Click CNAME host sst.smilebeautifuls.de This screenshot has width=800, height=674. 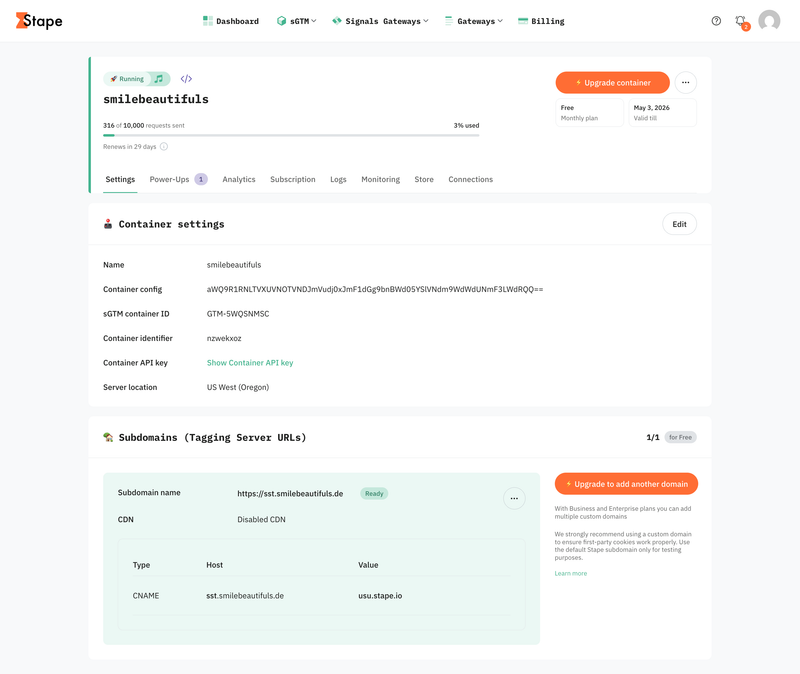pyautogui.click(x=245, y=595)
